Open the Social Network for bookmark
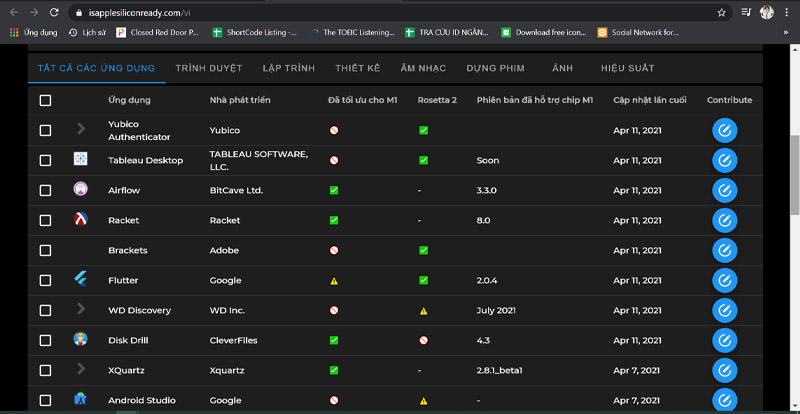The width and height of the screenshot is (800, 414). pyautogui.click(x=638, y=33)
